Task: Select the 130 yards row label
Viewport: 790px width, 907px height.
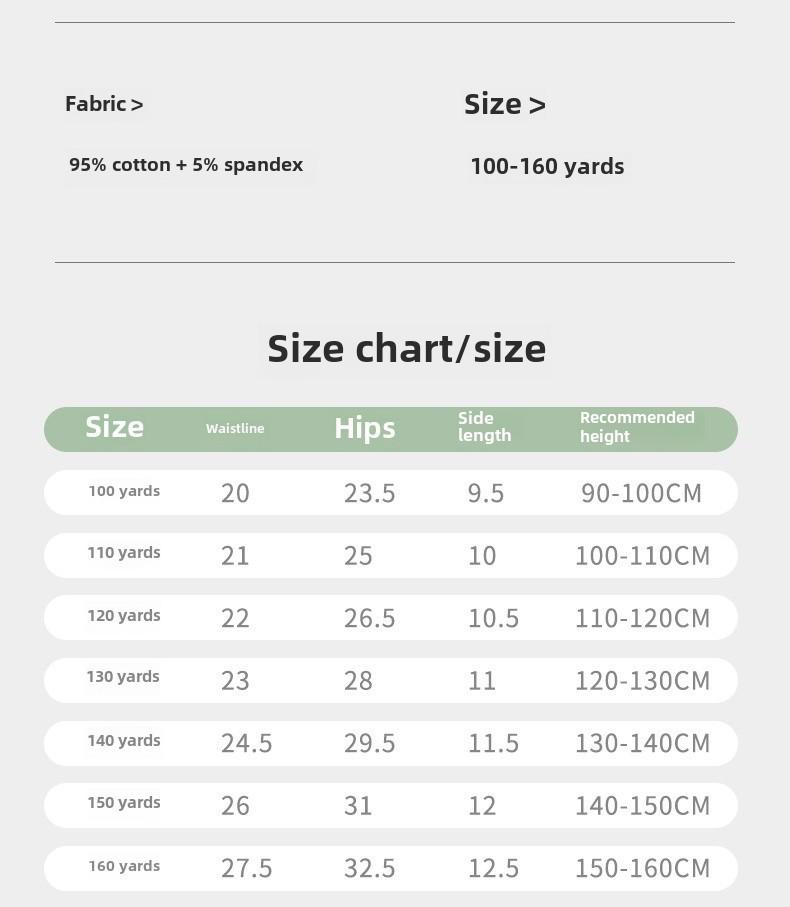Action: 123,677
